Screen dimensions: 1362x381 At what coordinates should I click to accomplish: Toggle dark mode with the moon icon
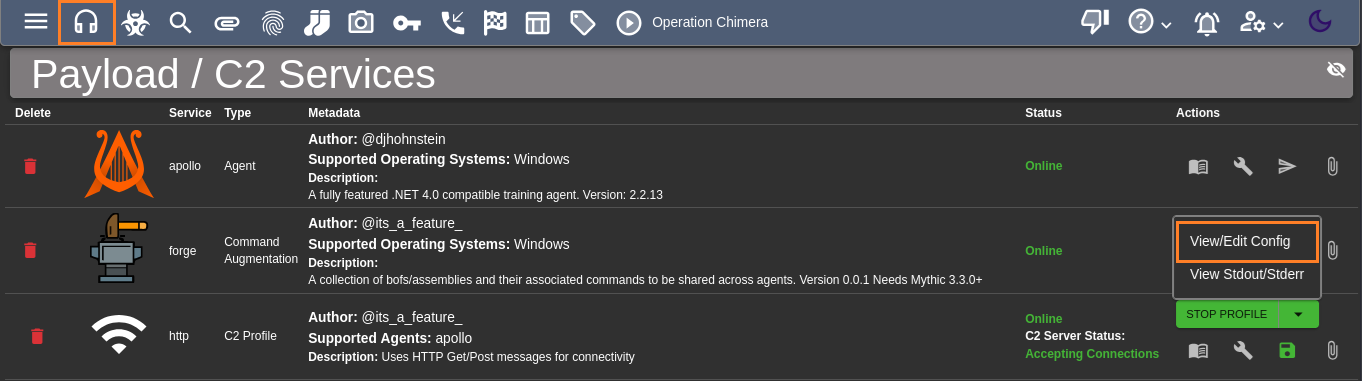1320,21
